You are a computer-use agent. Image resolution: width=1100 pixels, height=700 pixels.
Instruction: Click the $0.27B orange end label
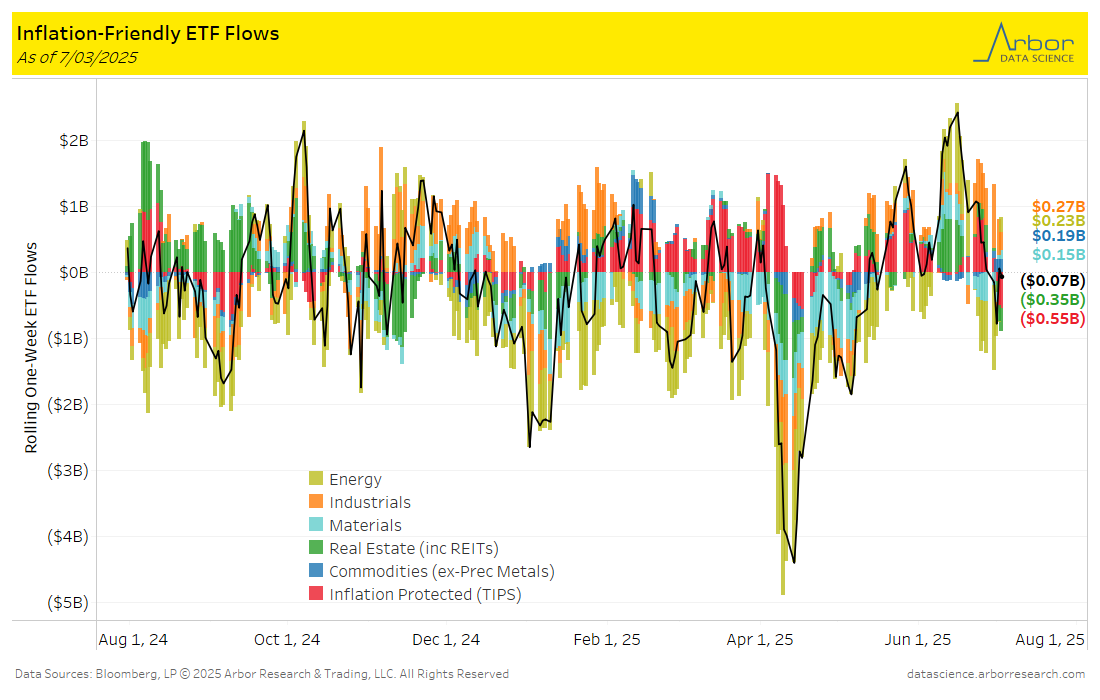tap(1058, 205)
